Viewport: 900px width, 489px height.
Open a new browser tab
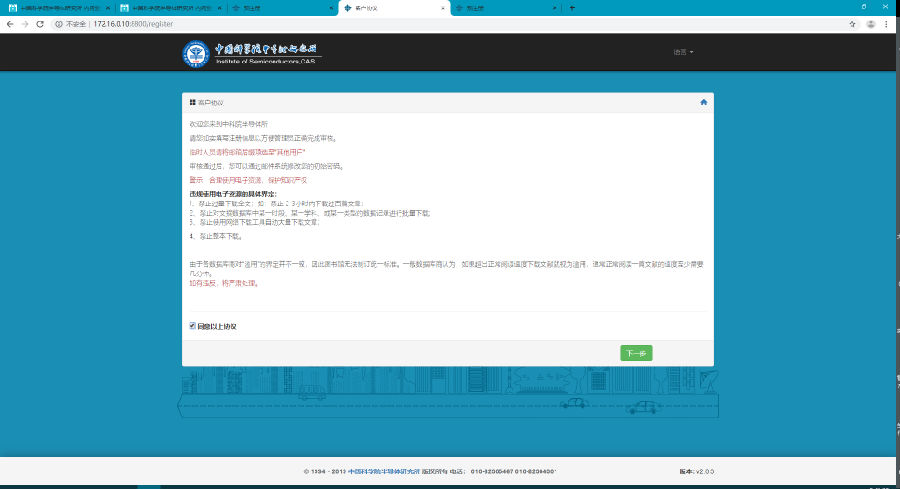[x=572, y=7]
